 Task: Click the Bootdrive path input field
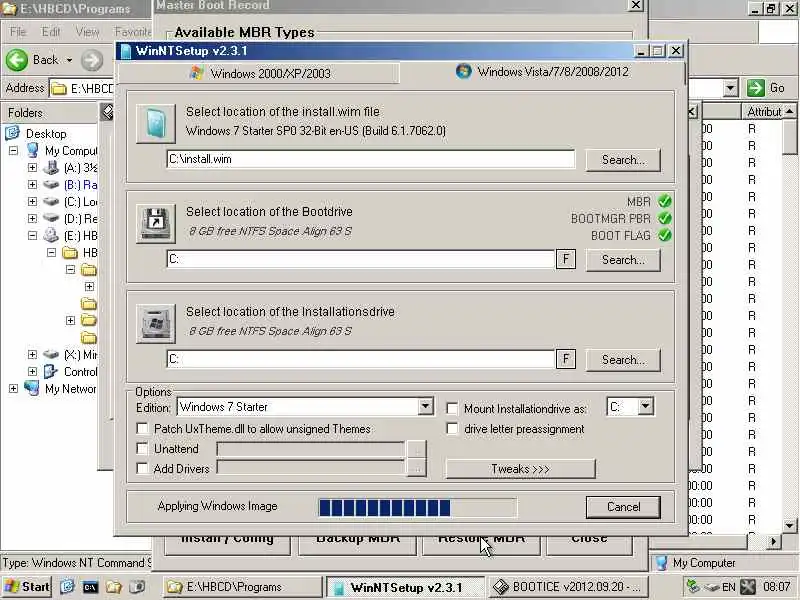click(x=361, y=259)
